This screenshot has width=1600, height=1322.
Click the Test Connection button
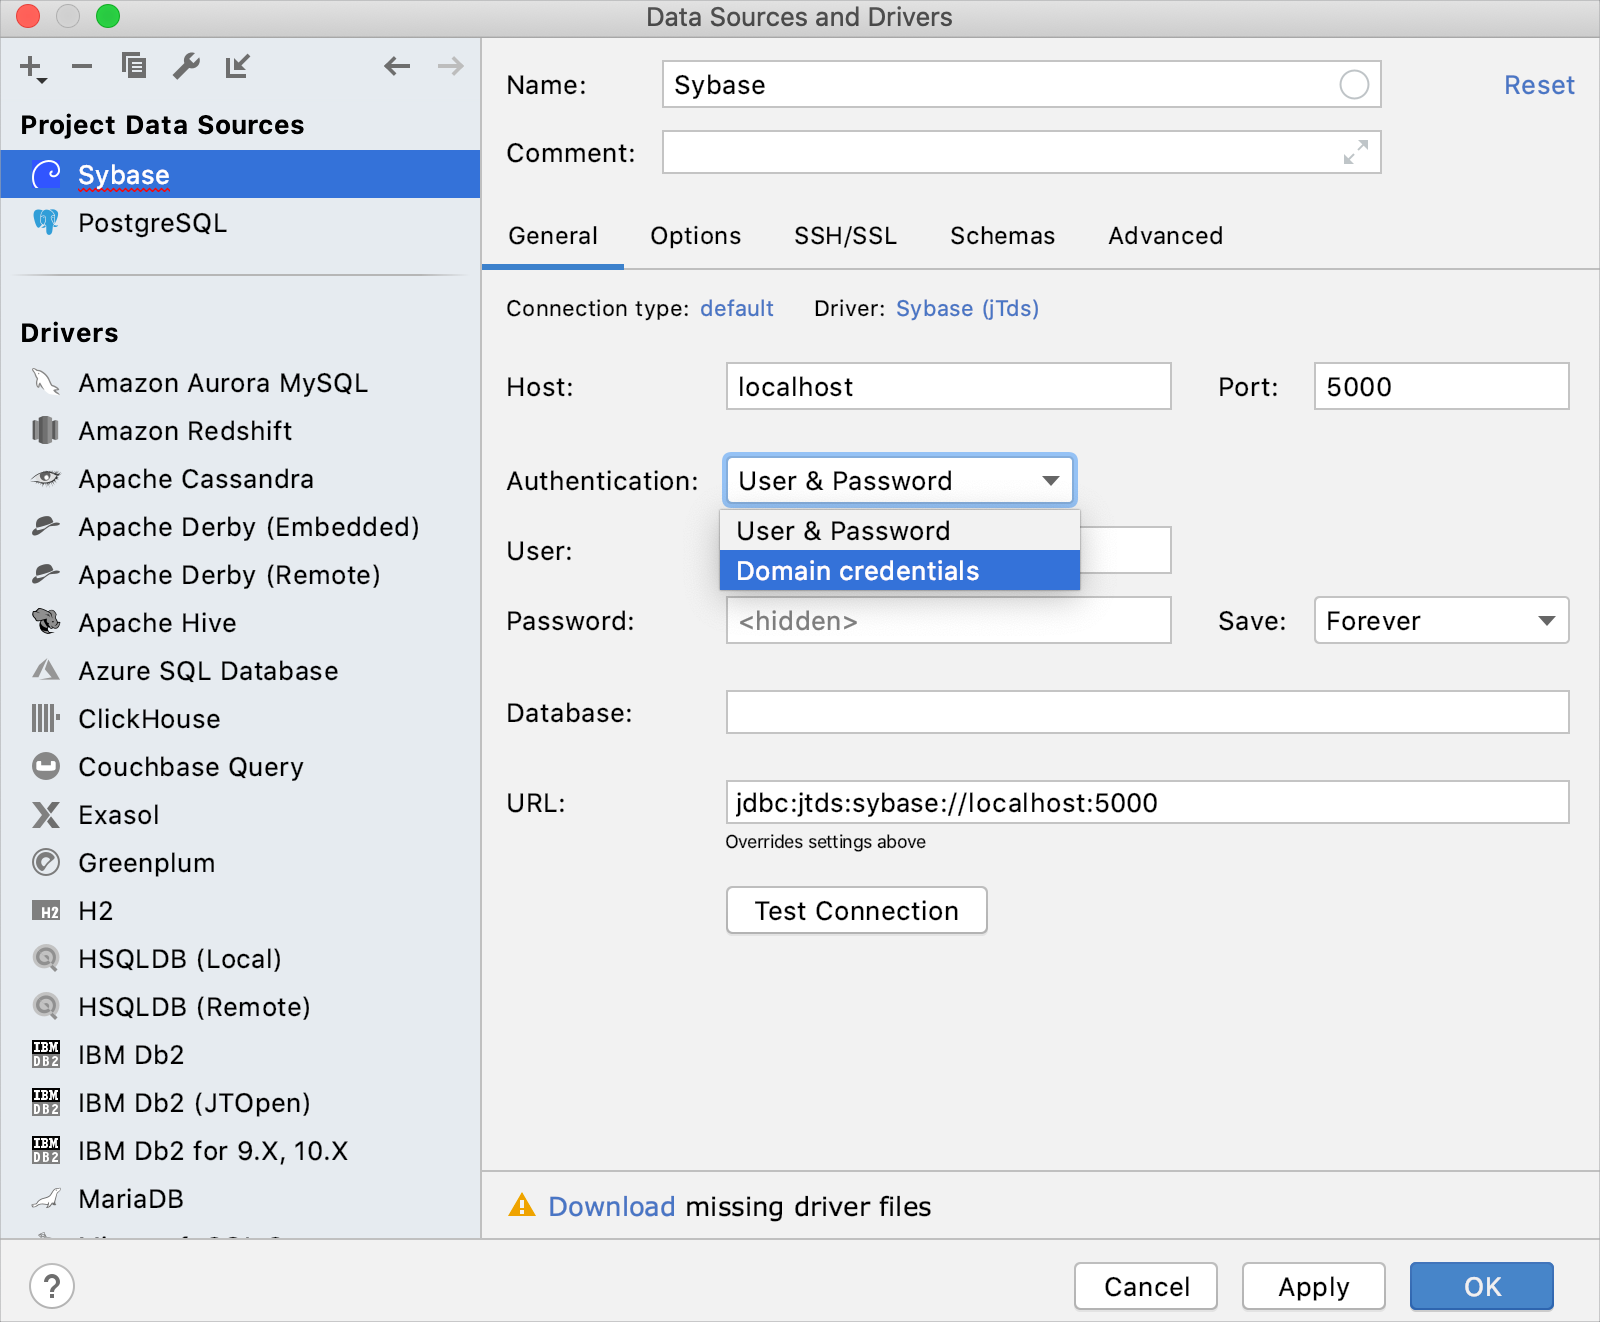(x=857, y=910)
